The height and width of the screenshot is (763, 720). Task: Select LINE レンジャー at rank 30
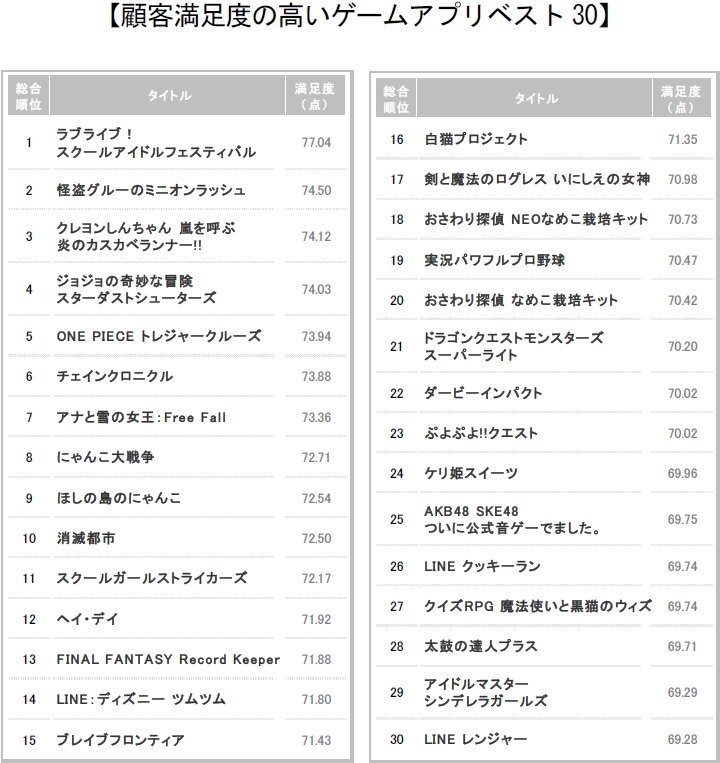(474, 739)
